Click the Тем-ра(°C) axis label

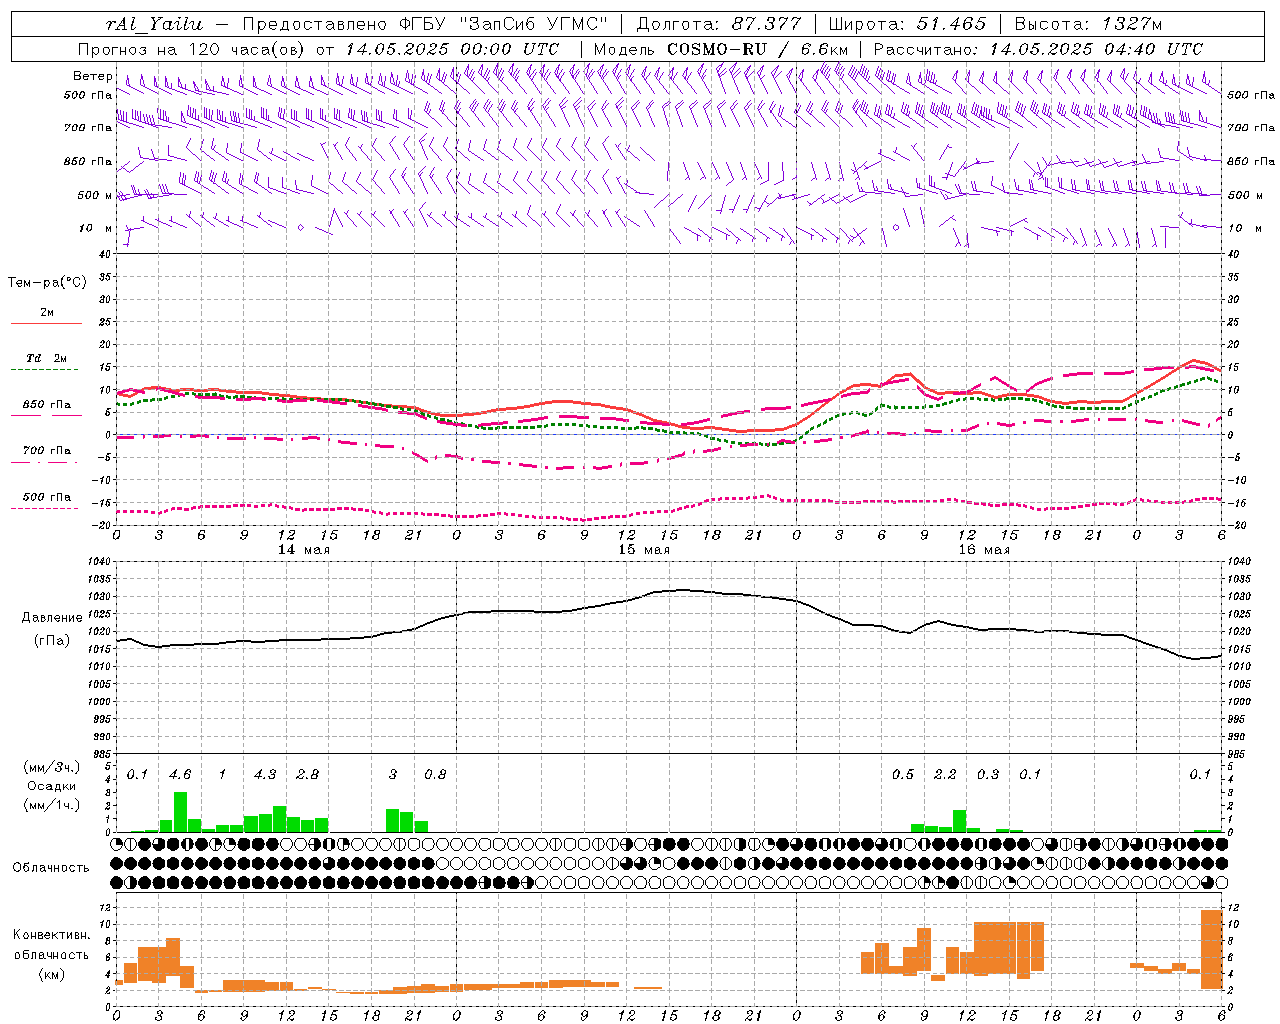[47, 283]
